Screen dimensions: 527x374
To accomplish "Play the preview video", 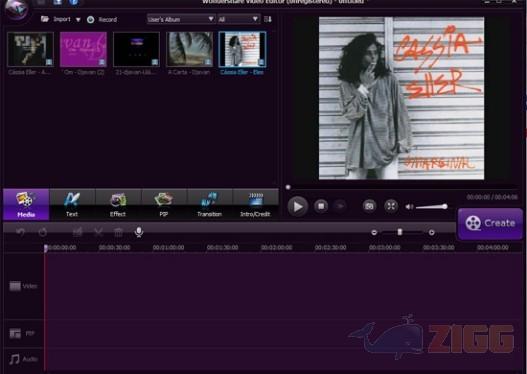I will point(297,206).
